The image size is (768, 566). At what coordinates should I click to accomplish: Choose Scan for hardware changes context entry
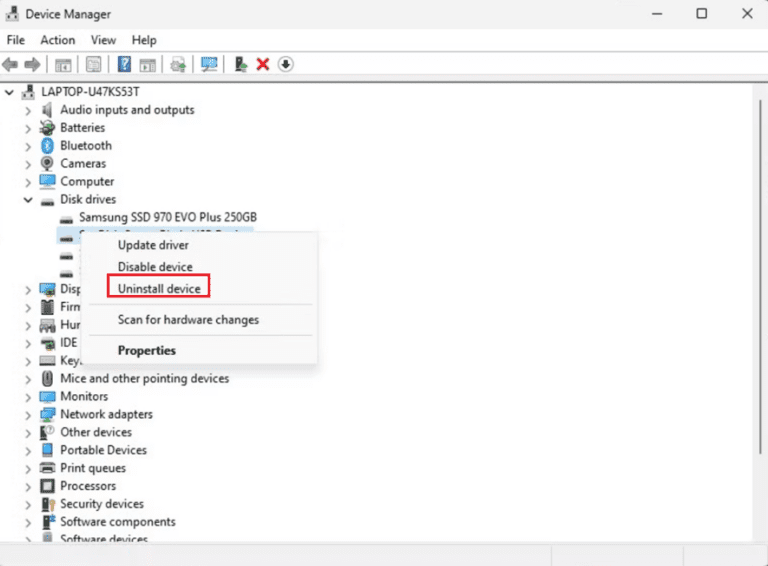click(188, 320)
